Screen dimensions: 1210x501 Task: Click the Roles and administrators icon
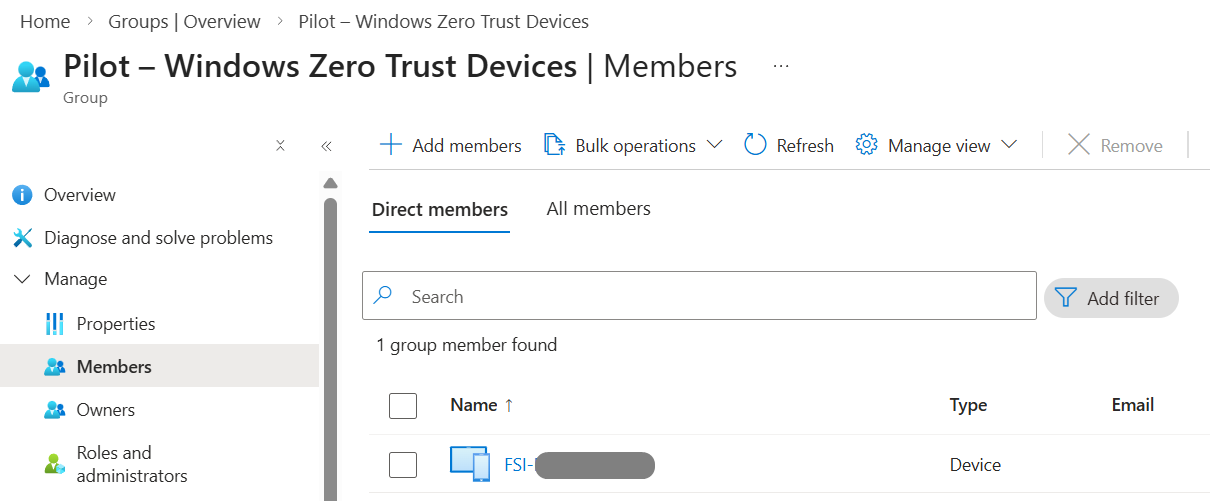coord(55,464)
